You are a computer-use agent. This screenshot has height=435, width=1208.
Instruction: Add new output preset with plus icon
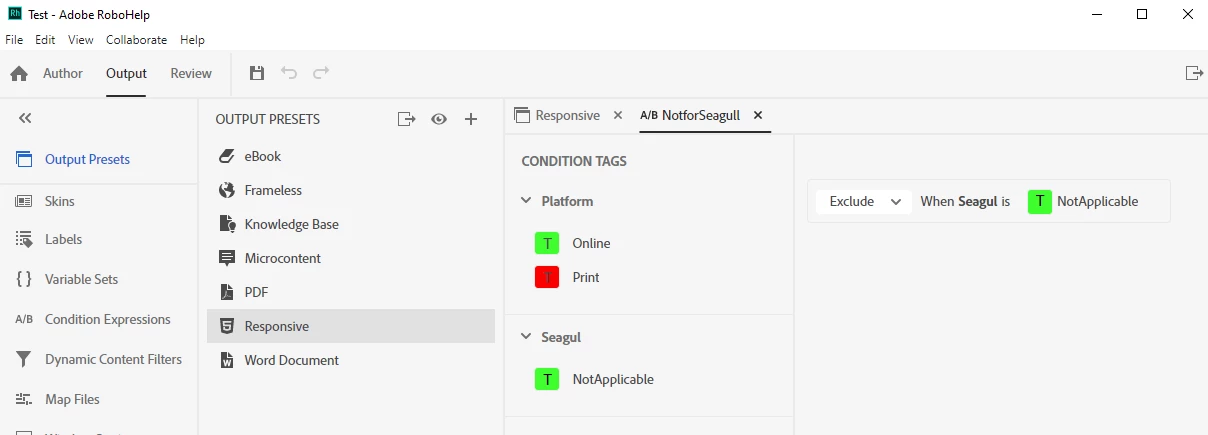tap(471, 119)
